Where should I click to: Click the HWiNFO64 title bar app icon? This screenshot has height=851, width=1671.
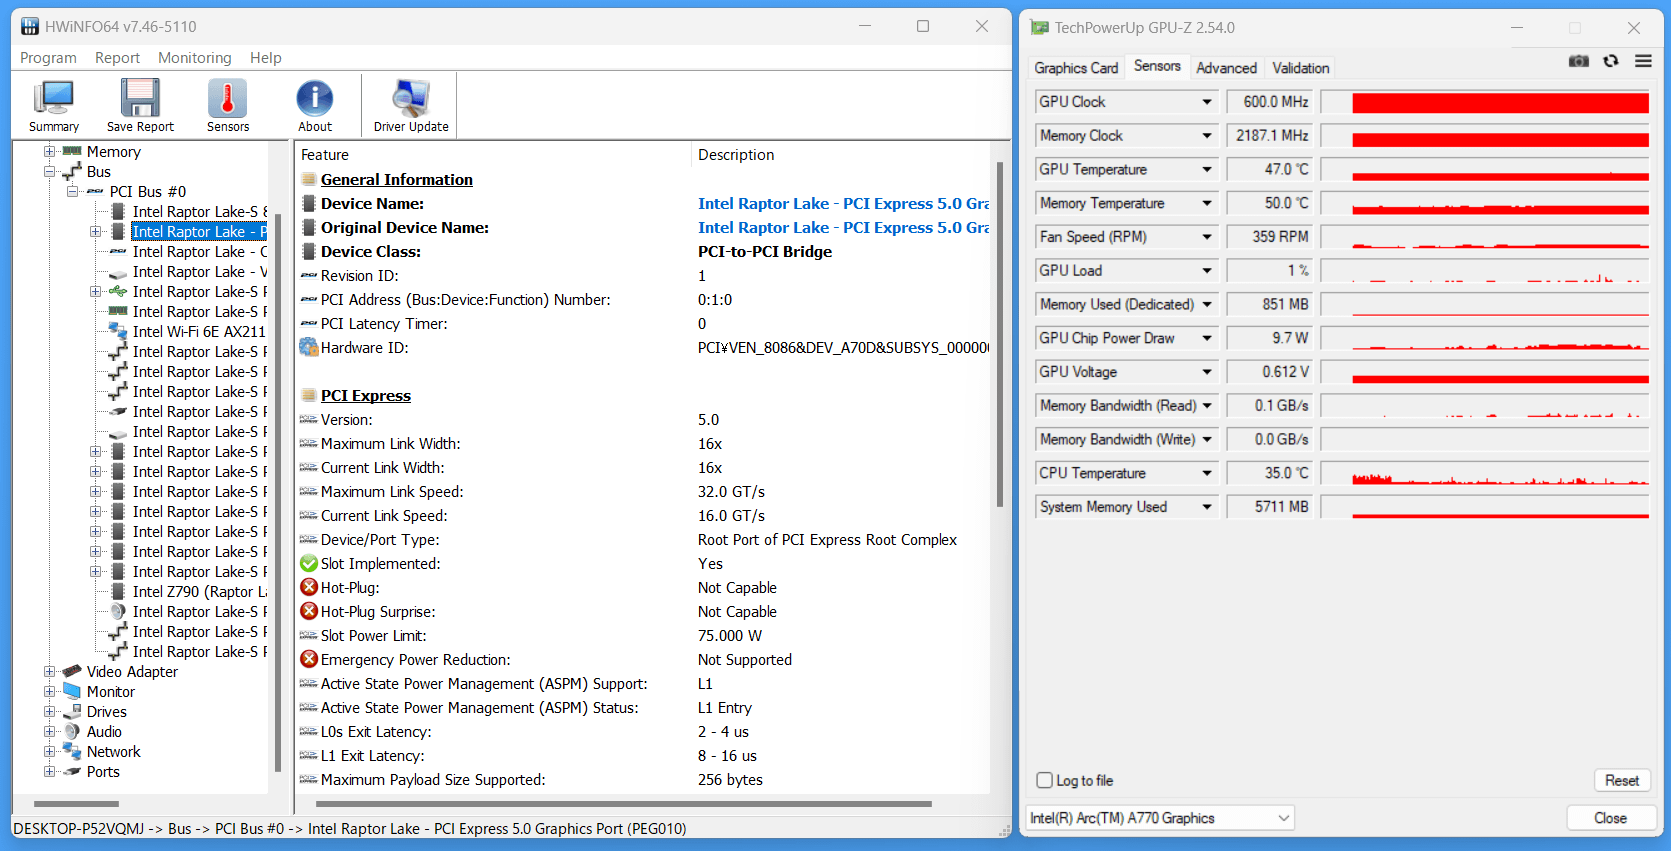click(x=30, y=26)
